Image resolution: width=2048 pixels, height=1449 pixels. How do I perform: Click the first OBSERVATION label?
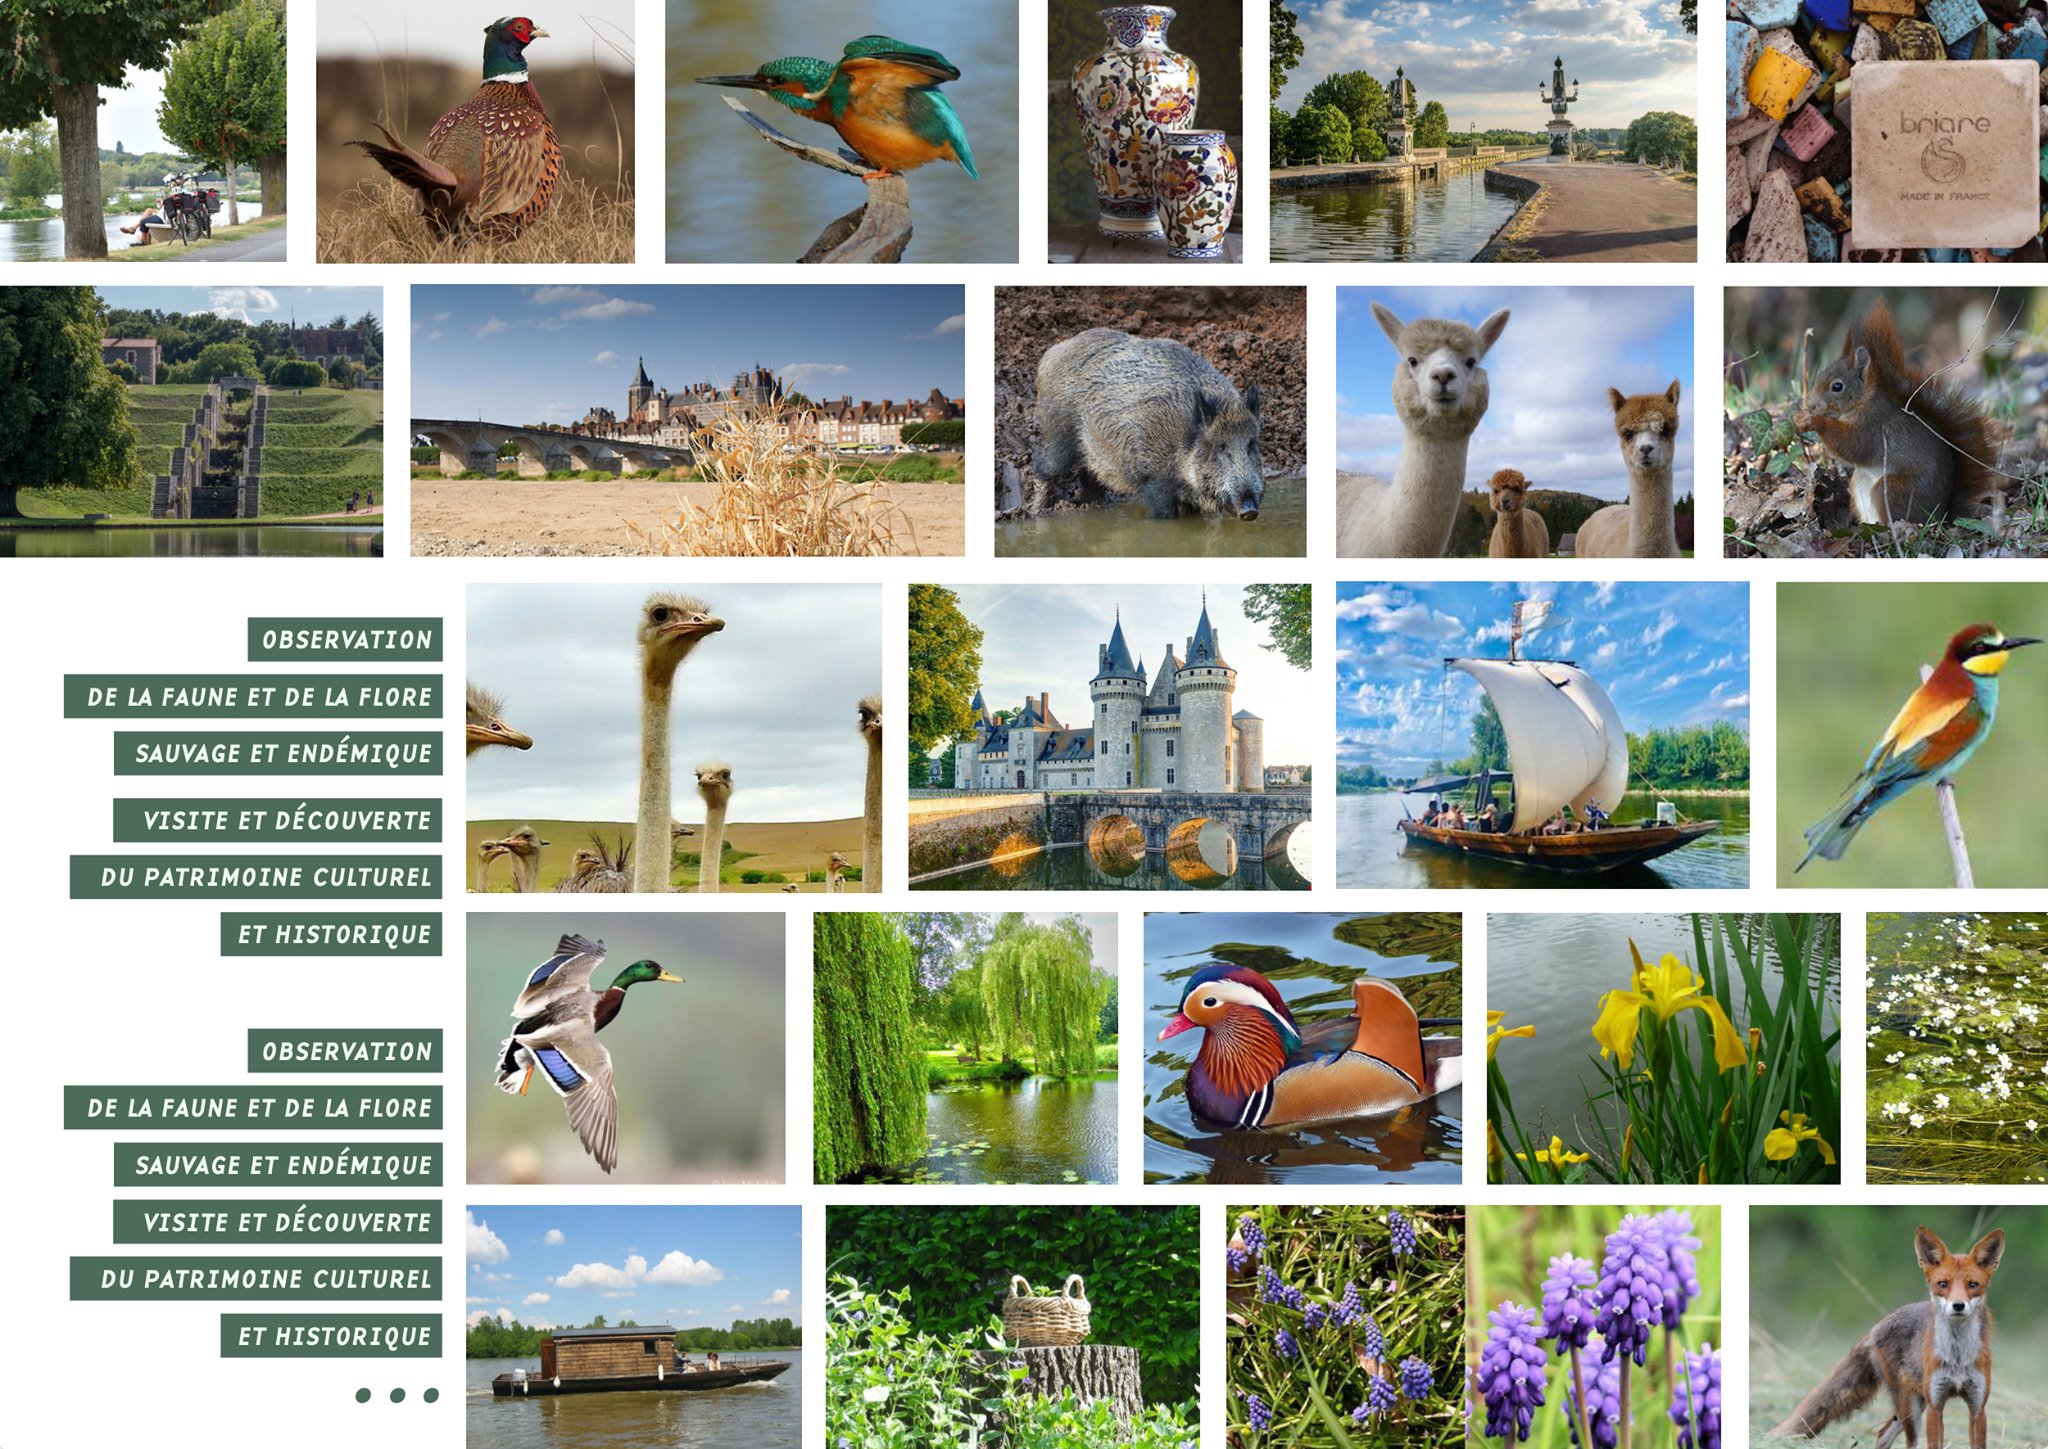(x=345, y=639)
